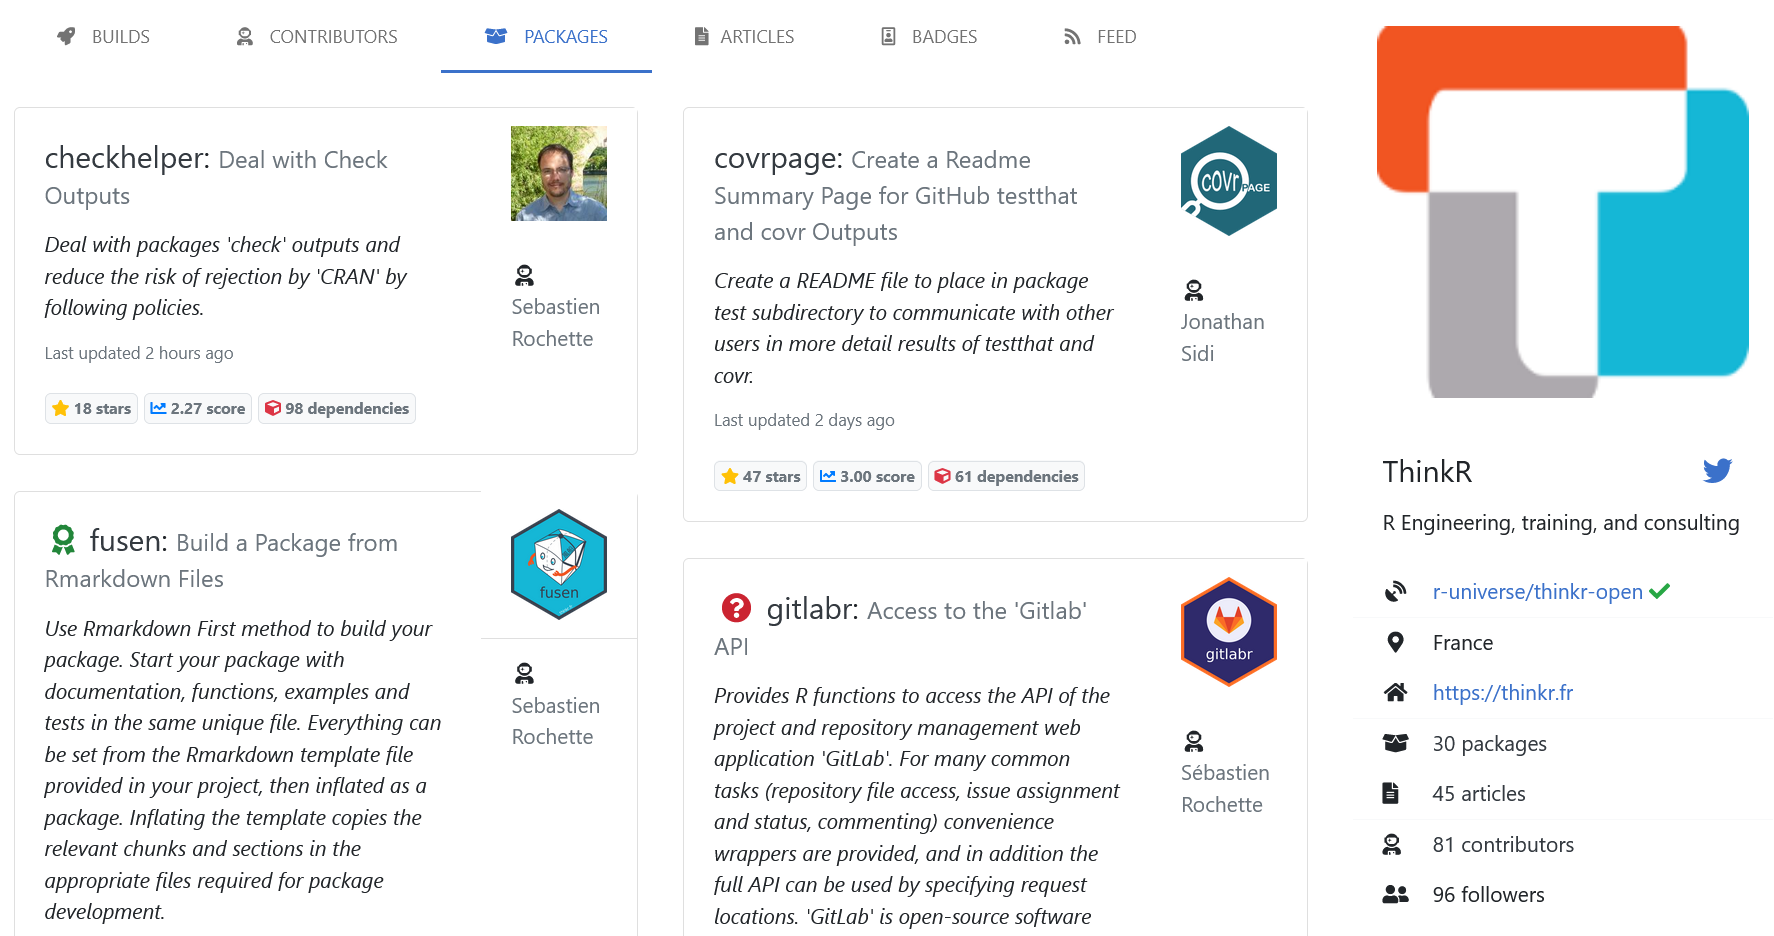
Task: Switch to the BUILDS tab
Action: (120, 36)
